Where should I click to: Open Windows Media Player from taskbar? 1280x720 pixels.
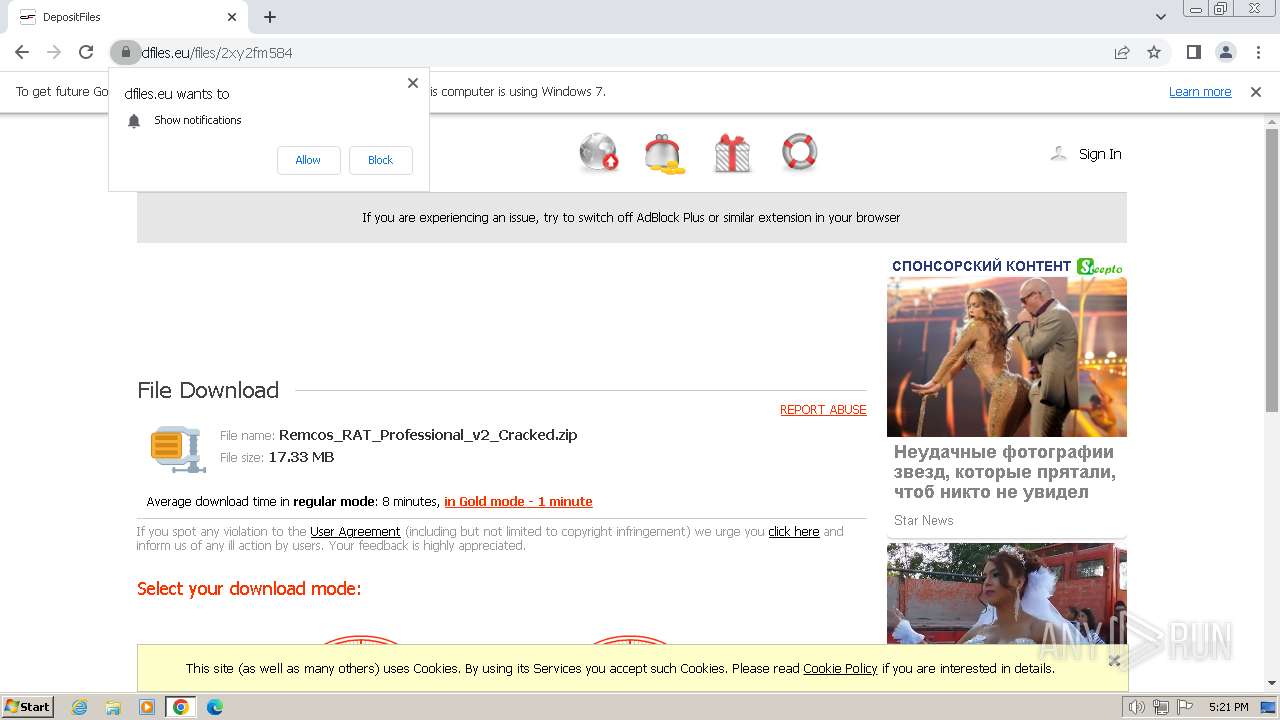tap(147, 707)
